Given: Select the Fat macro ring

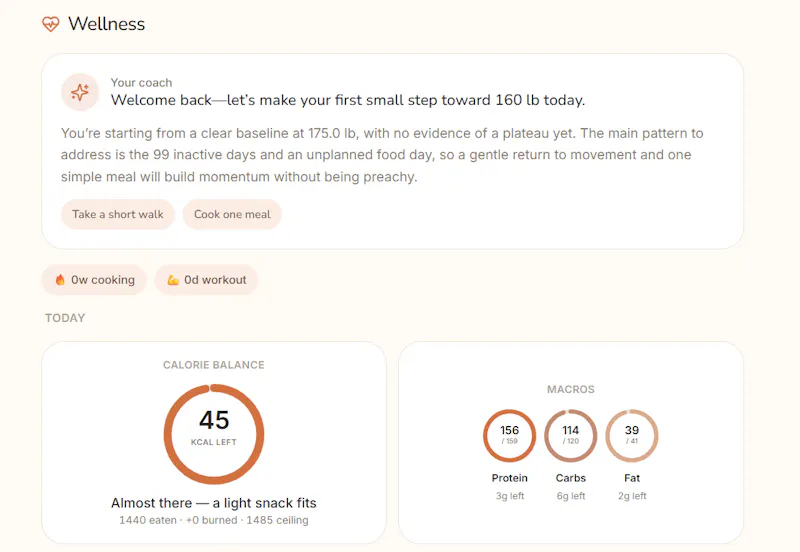Looking at the screenshot, I should click(x=632, y=436).
